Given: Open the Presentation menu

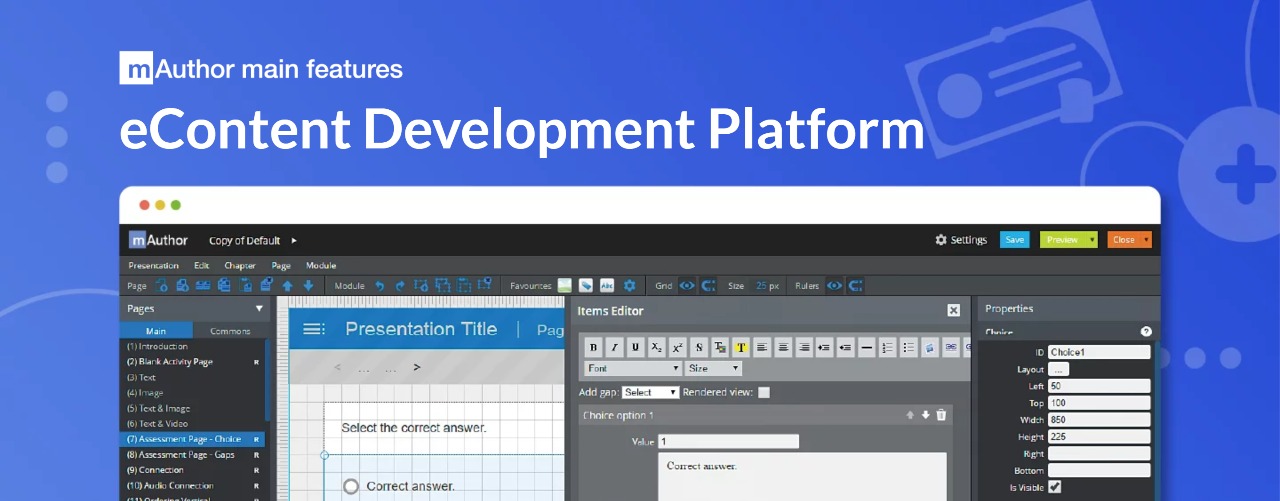Looking at the screenshot, I should 154,266.
